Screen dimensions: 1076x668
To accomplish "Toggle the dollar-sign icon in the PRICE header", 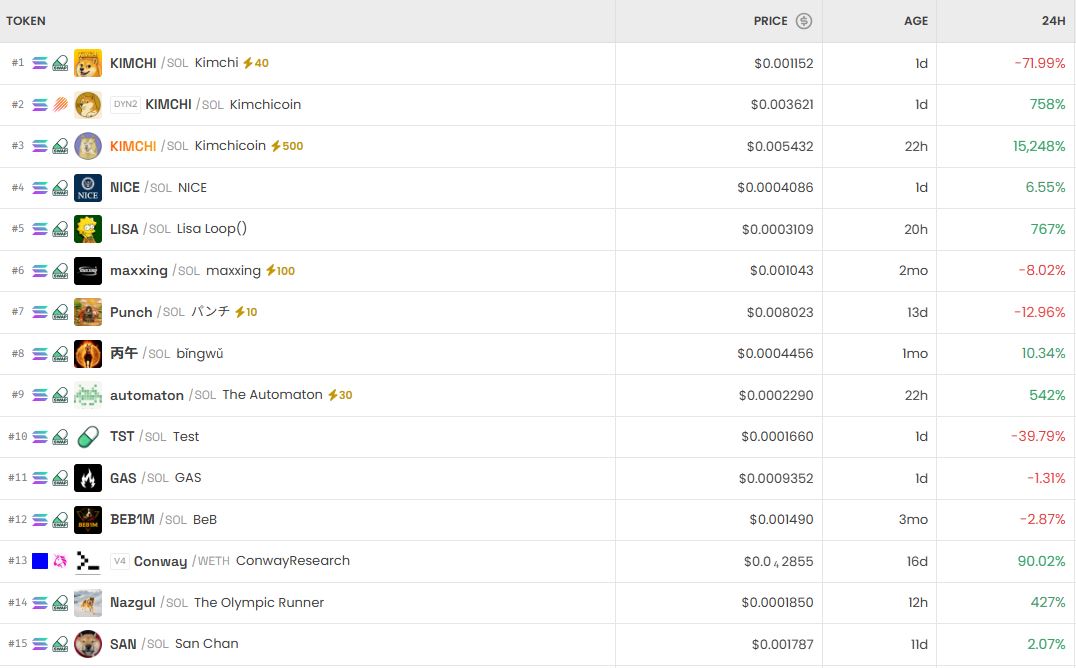I will pyautogui.click(x=804, y=21).
